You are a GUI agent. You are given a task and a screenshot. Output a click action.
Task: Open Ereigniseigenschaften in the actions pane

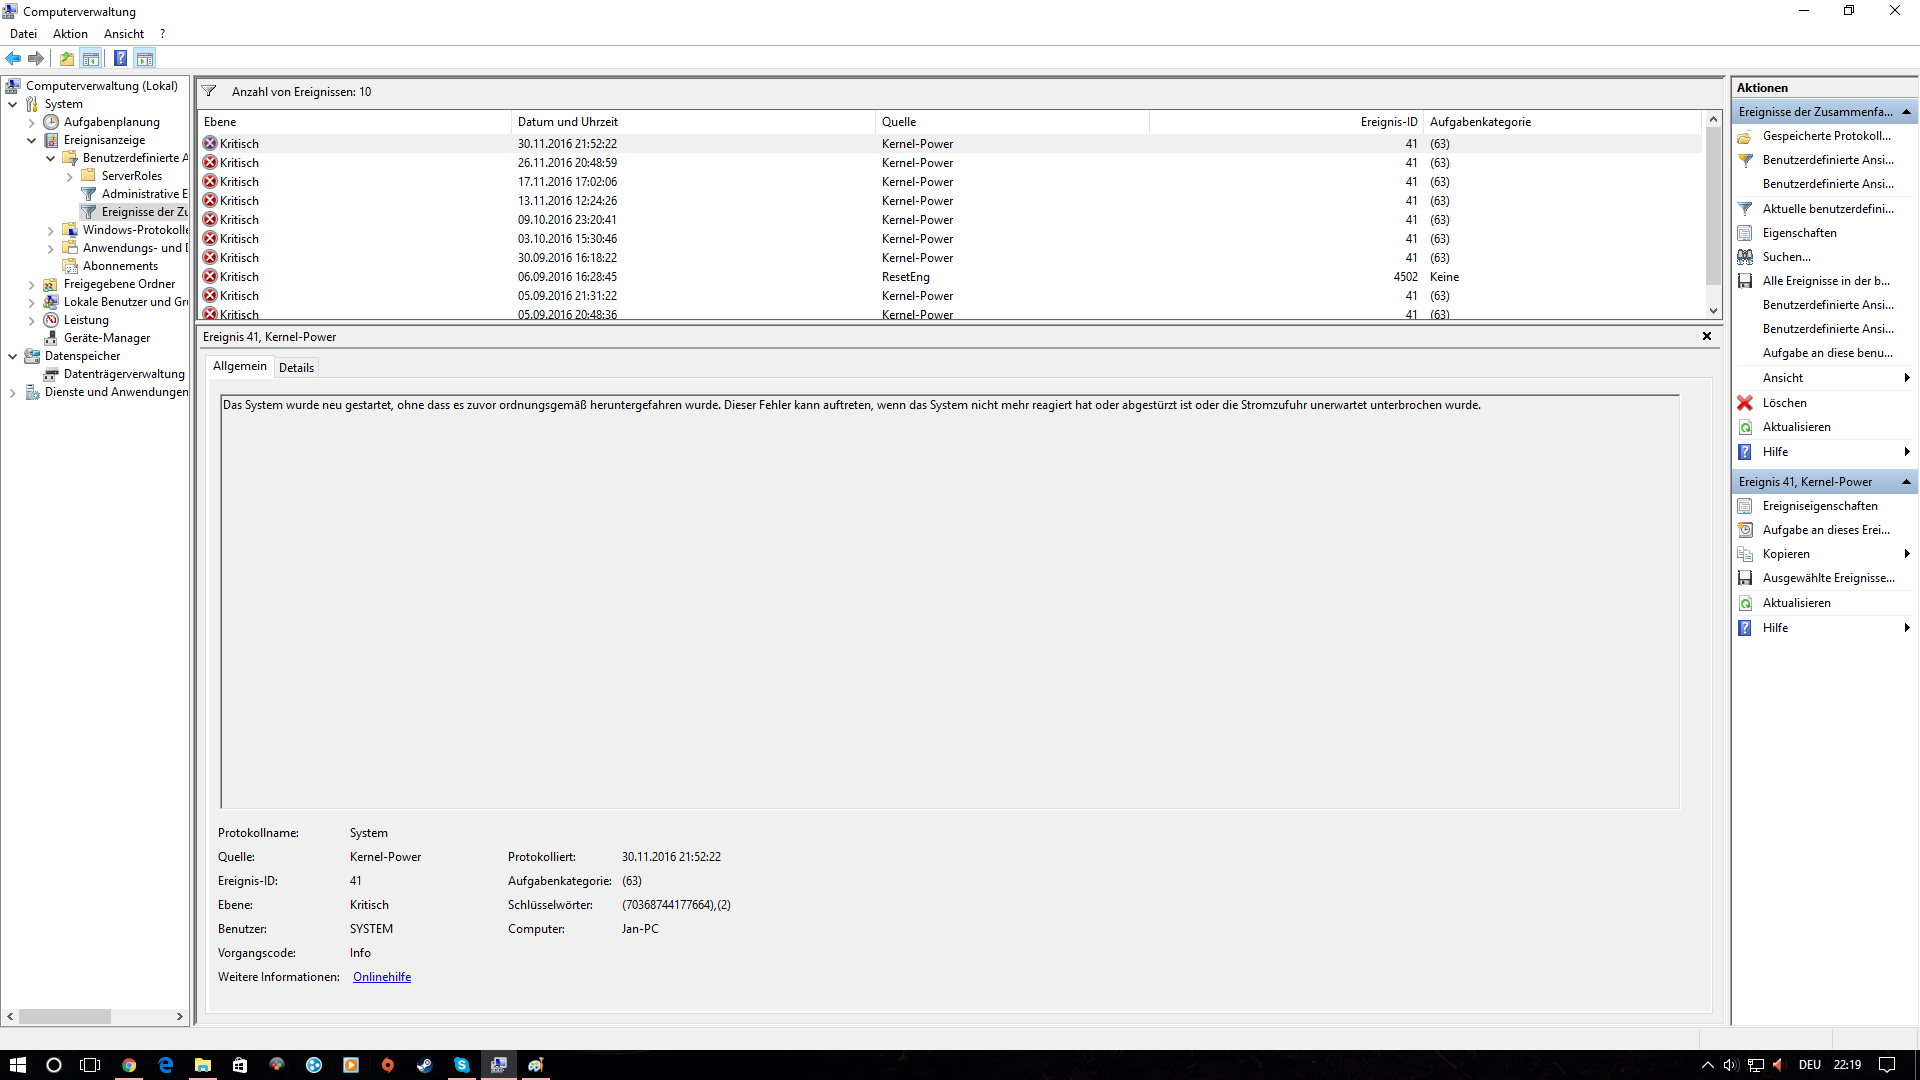point(1819,506)
